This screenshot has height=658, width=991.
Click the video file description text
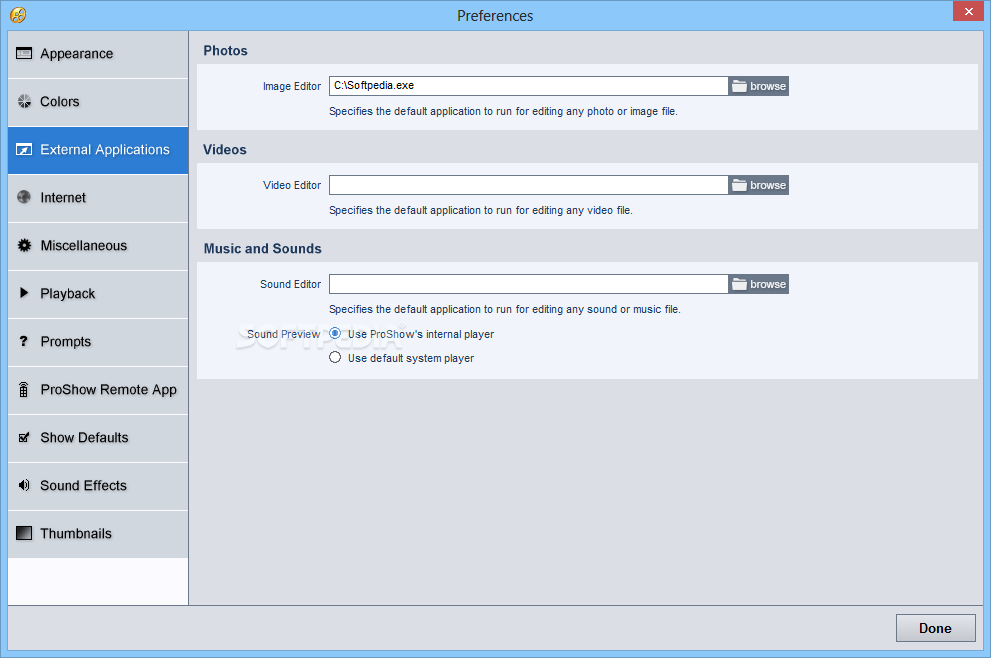pyautogui.click(x=480, y=210)
